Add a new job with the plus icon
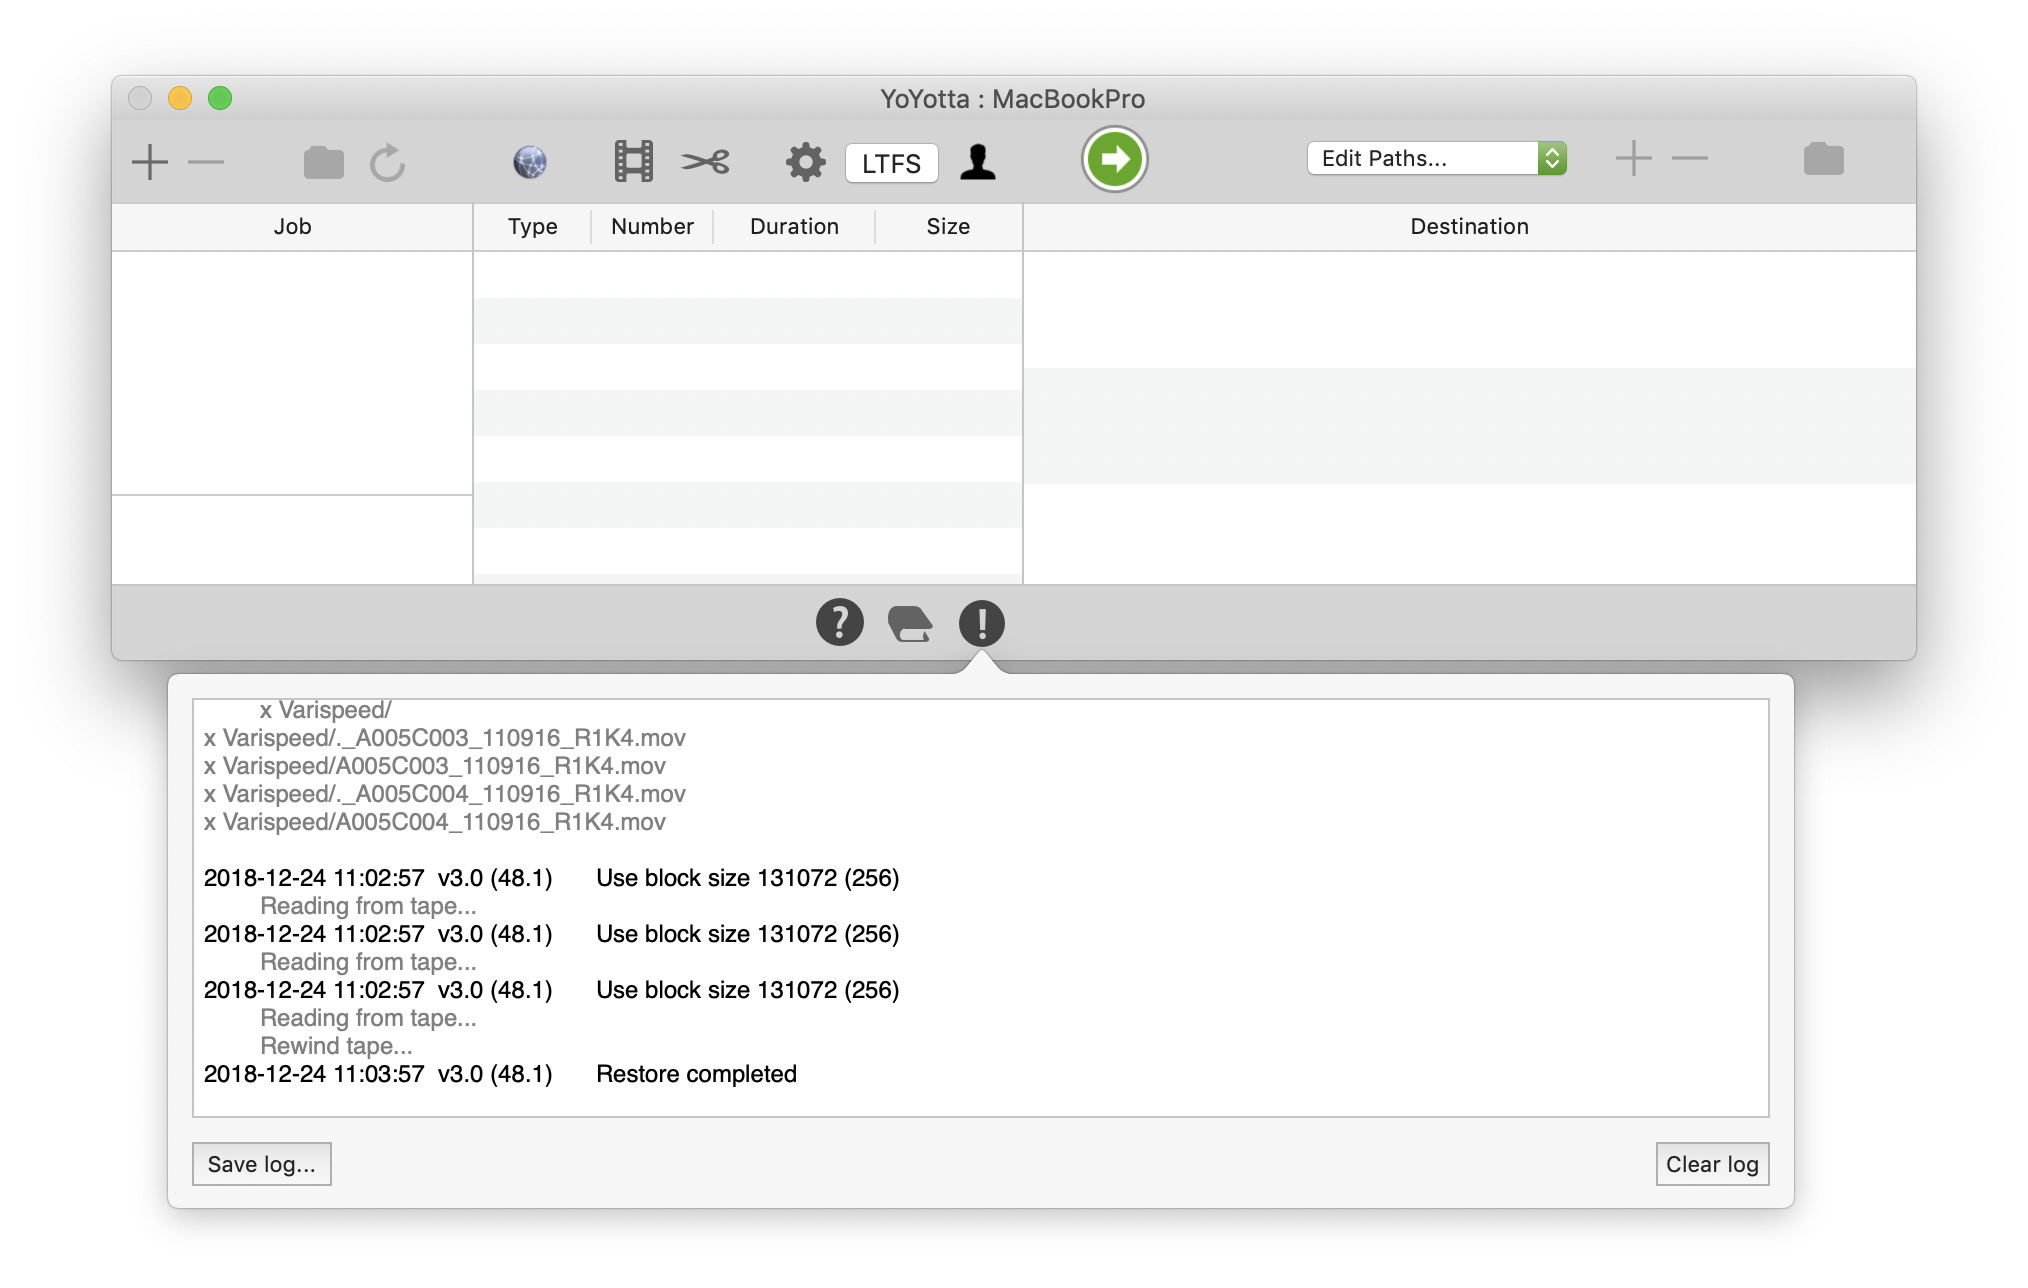Viewport: 2028px width, 1288px height. pyautogui.click(x=150, y=161)
